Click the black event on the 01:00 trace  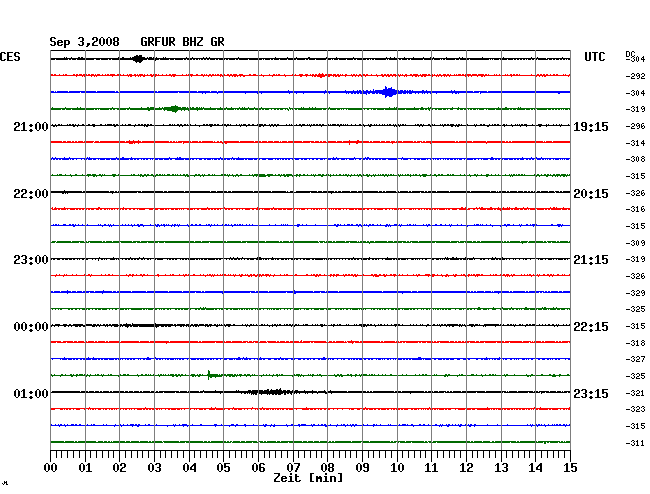tap(272, 392)
